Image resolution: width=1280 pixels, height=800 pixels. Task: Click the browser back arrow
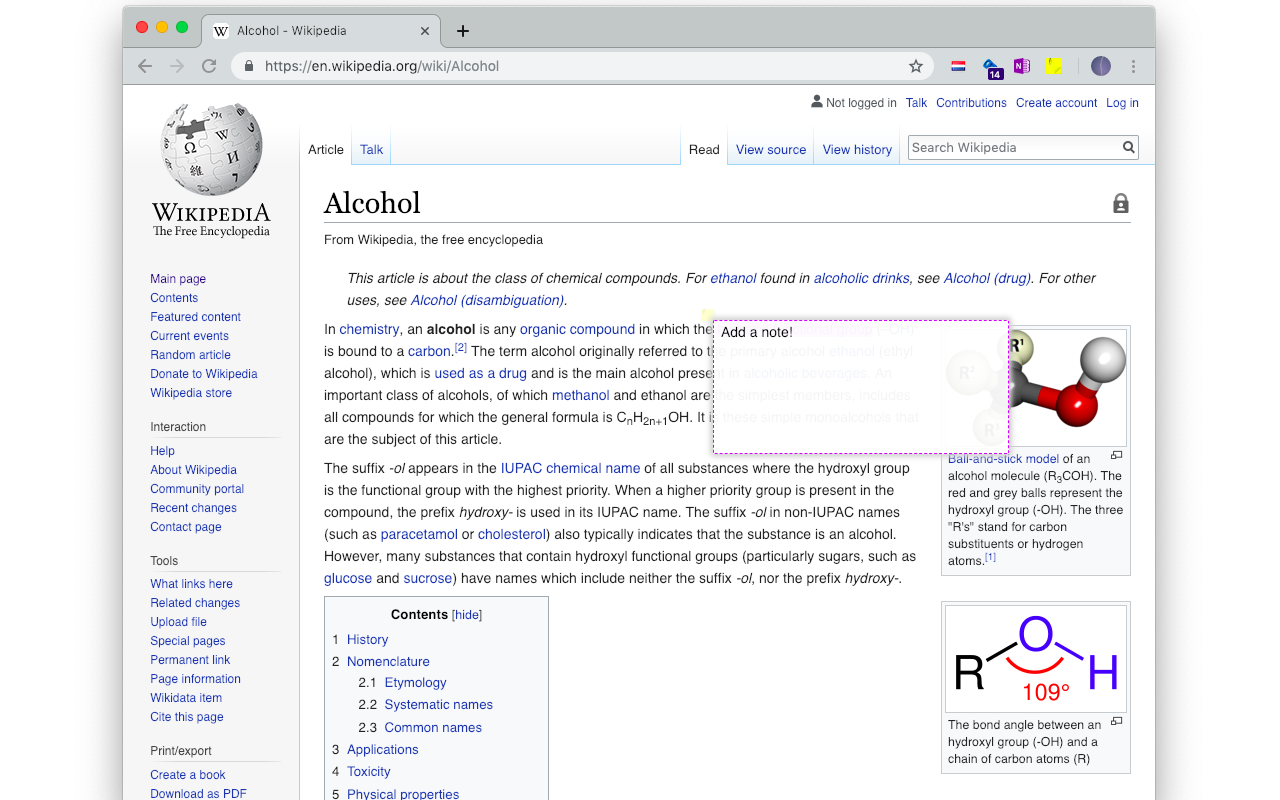[x=145, y=66]
